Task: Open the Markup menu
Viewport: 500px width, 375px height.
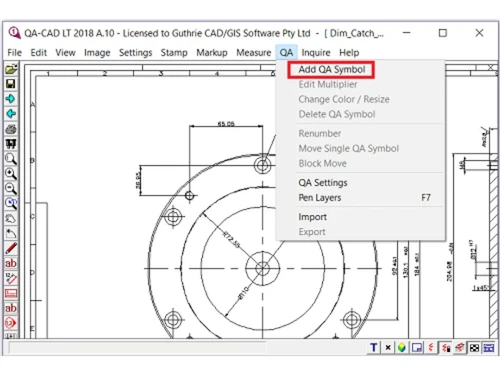Action: [212, 53]
